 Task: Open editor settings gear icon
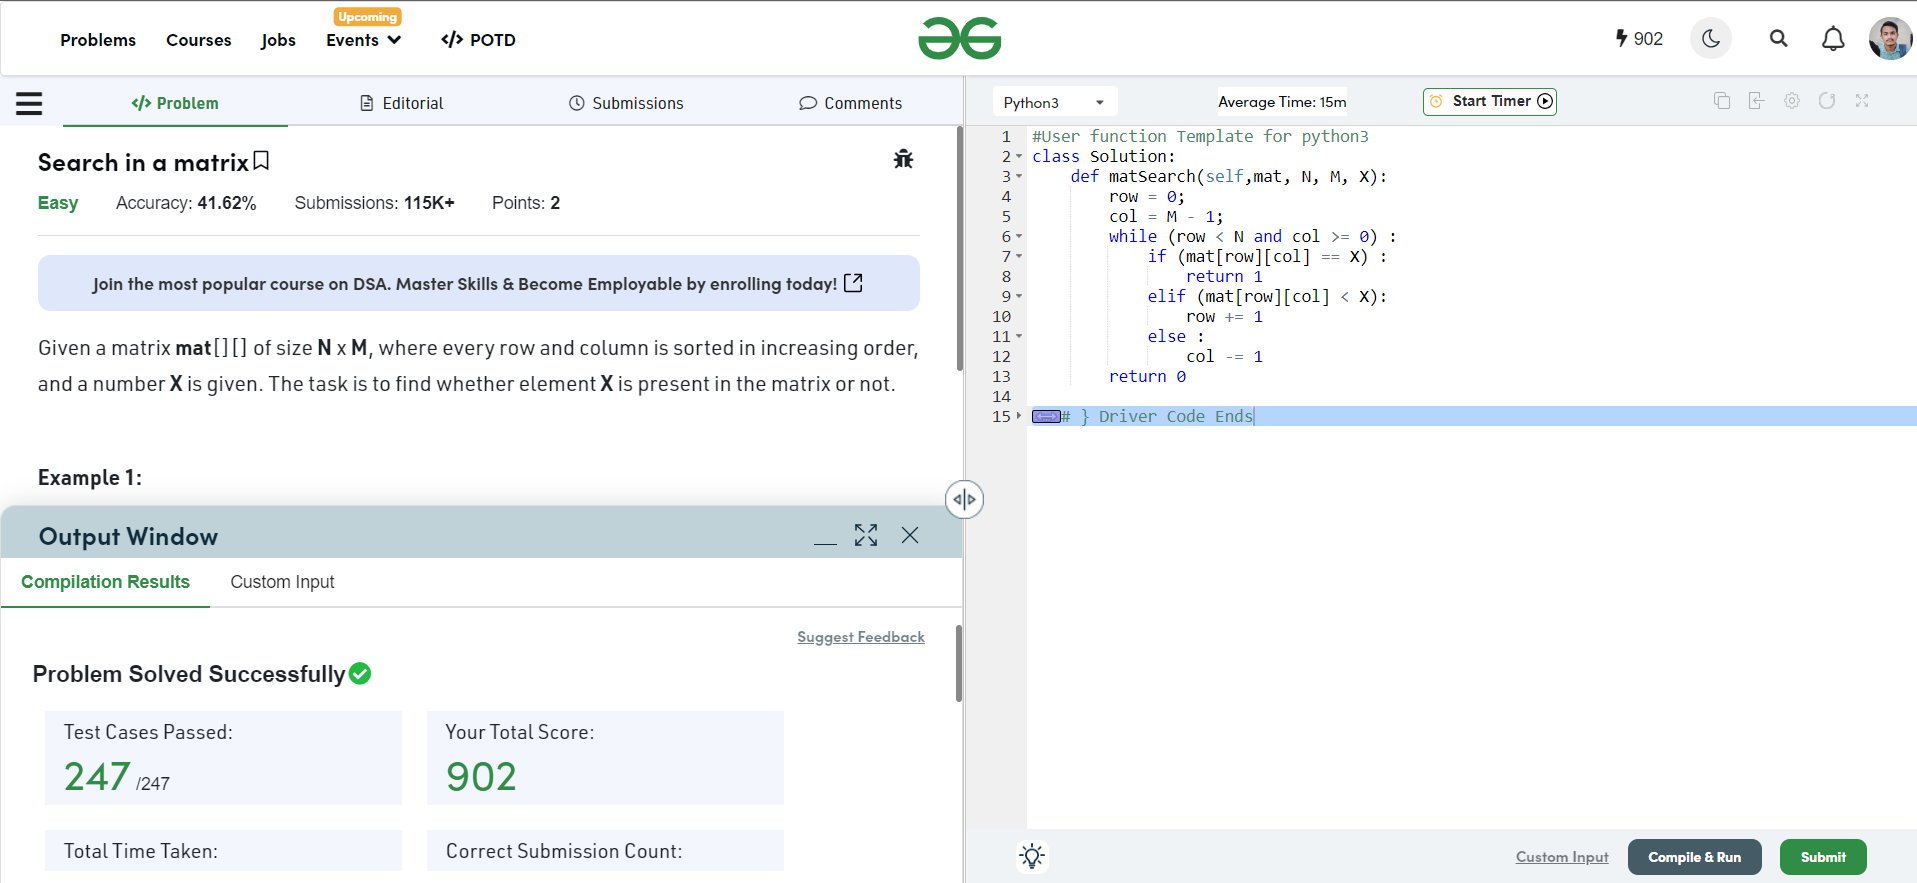[x=1792, y=100]
